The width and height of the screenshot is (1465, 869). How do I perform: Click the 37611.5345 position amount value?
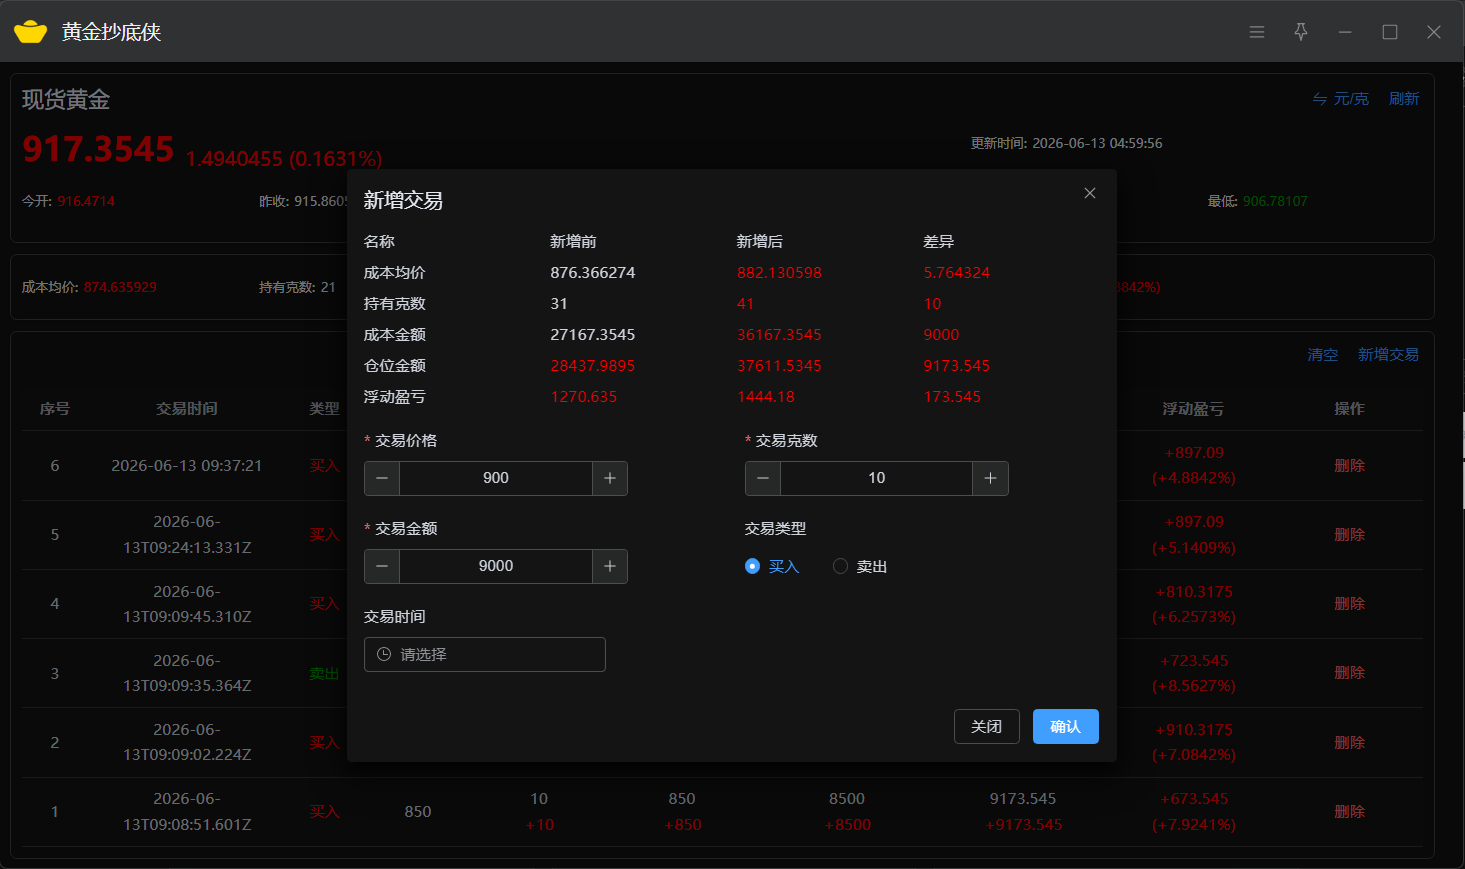point(779,366)
